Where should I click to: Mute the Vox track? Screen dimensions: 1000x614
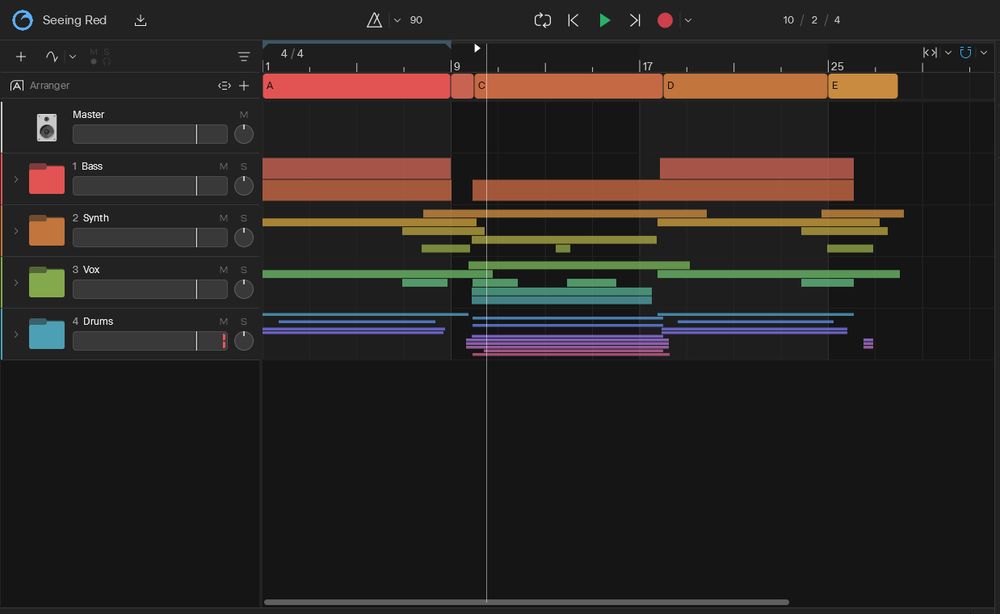click(x=223, y=269)
